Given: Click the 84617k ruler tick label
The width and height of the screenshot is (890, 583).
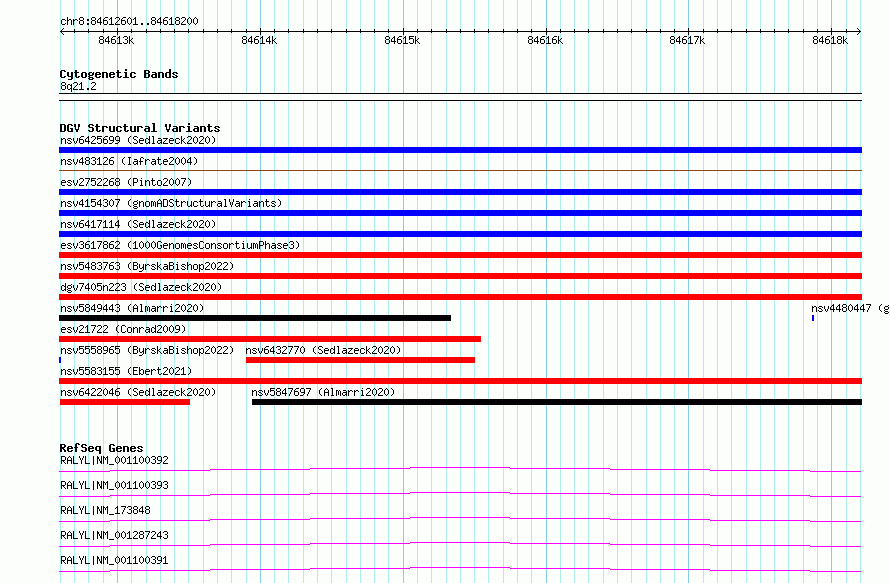Looking at the screenshot, I should (x=687, y=40).
